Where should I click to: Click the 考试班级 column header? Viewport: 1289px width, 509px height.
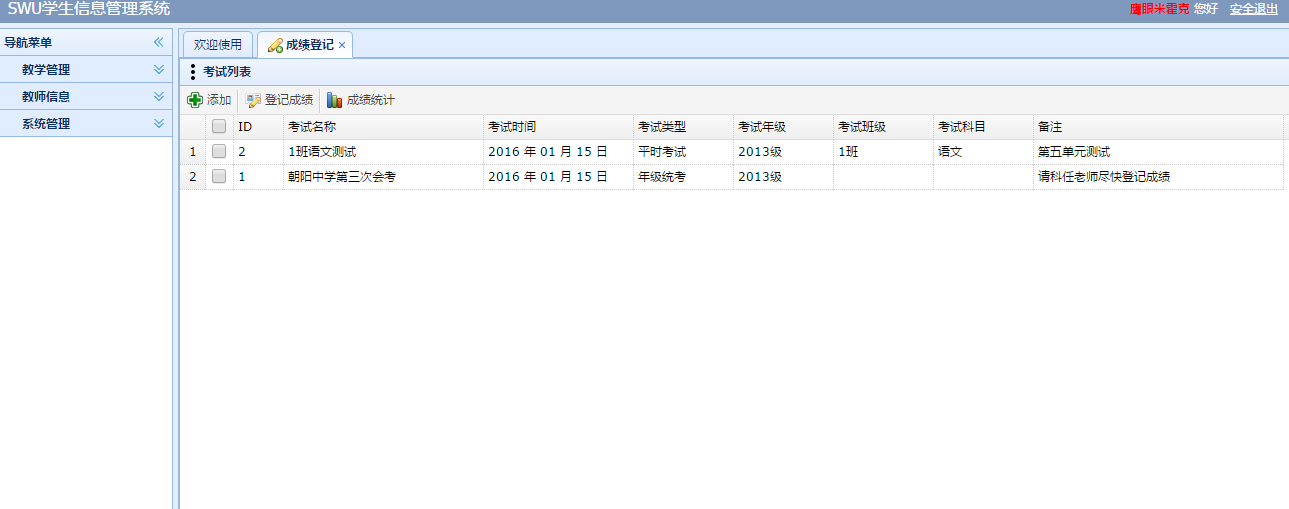[x=883, y=127]
